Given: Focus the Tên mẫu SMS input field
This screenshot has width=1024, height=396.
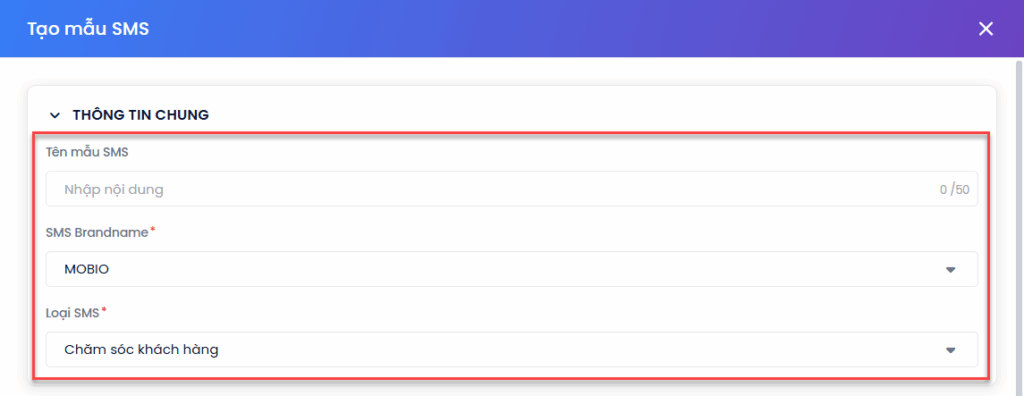Looking at the screenshot, I should (x=511, y=190).
